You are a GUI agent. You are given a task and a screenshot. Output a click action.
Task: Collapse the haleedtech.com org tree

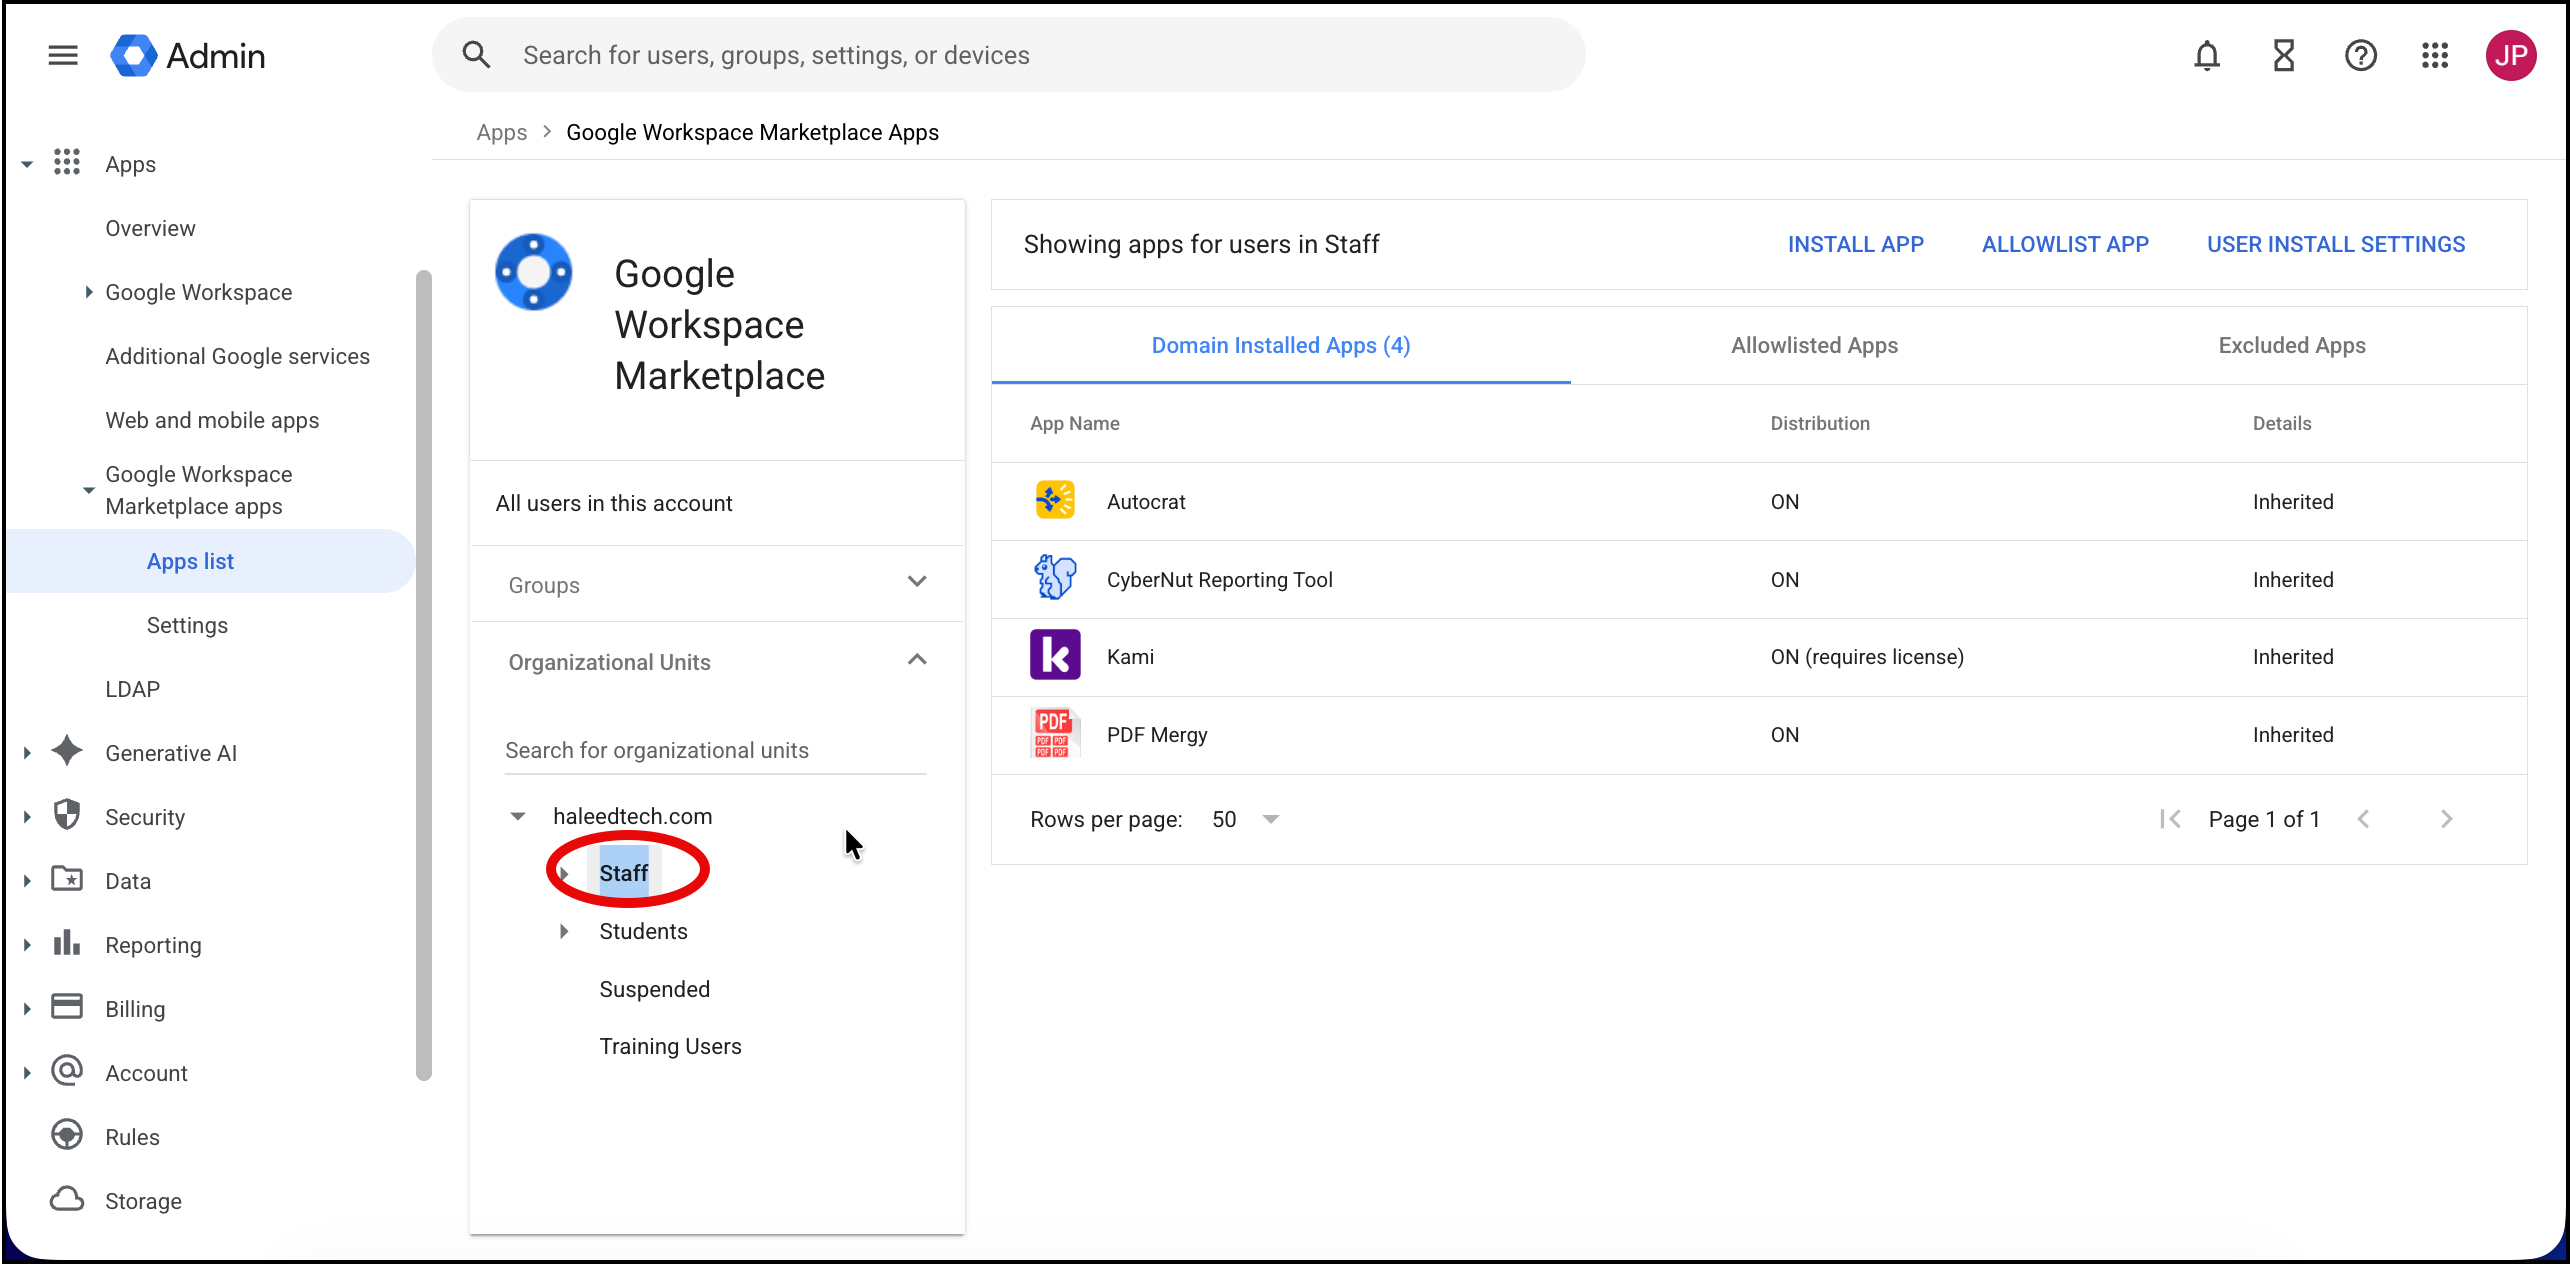(518, 816)
